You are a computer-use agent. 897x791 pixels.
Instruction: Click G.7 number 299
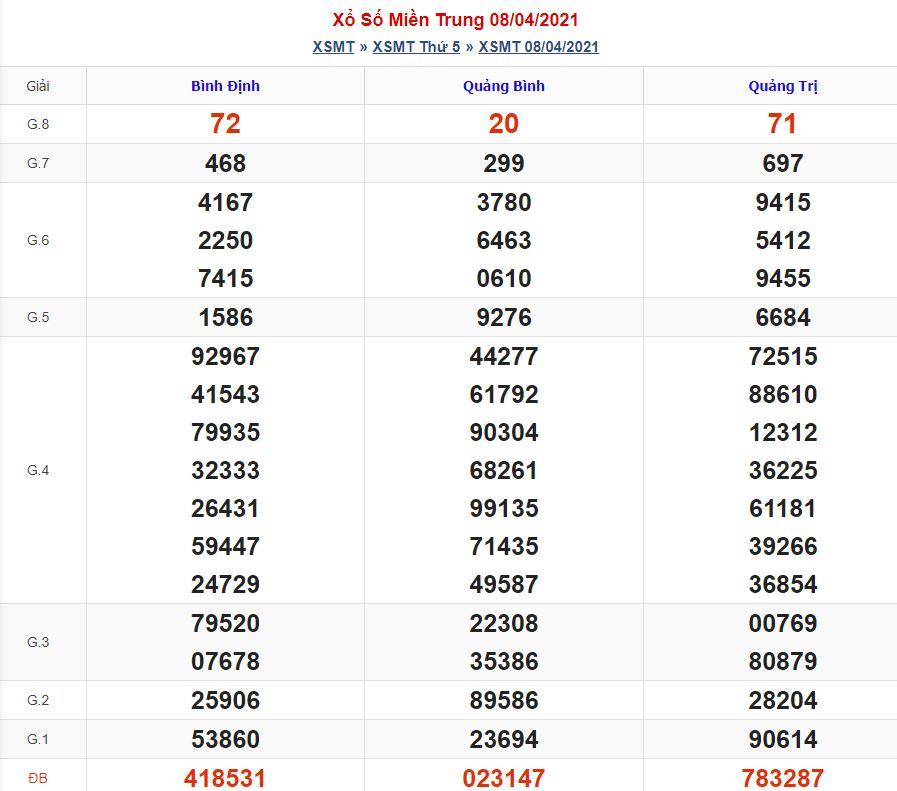pyautogui.click(x=504, y=164)
